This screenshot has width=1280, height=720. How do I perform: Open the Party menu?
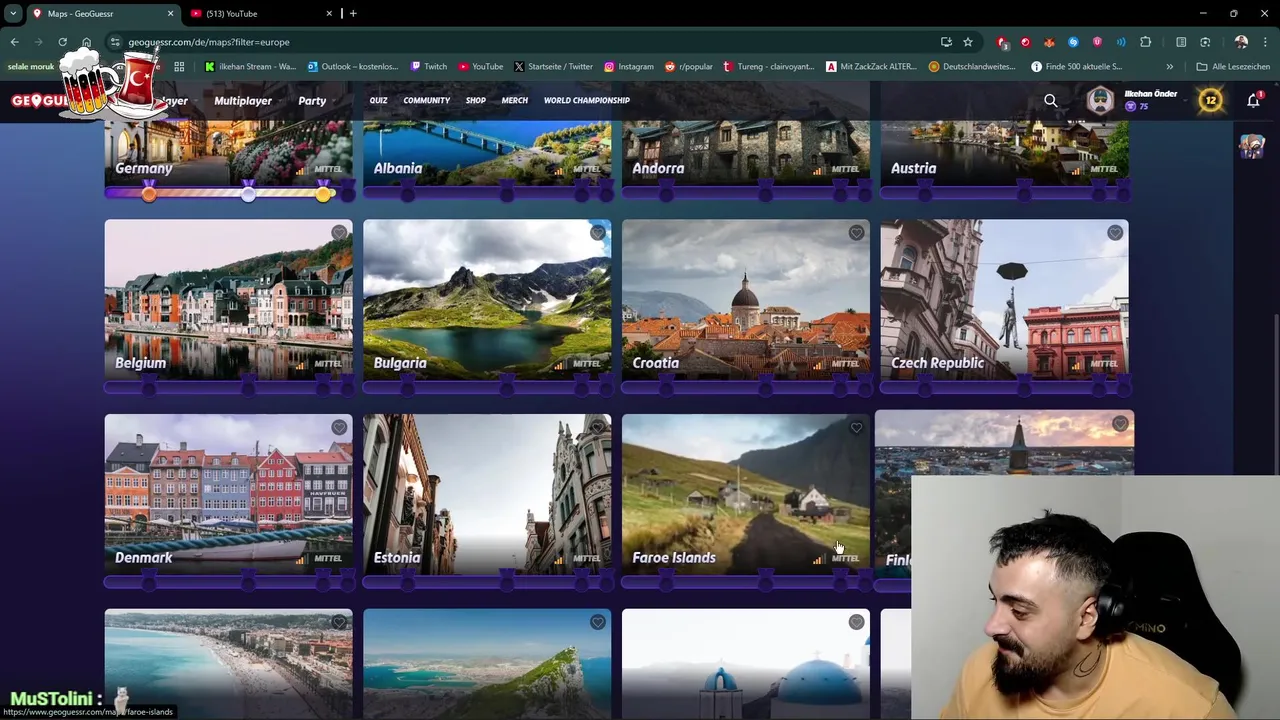click(312, 101)
